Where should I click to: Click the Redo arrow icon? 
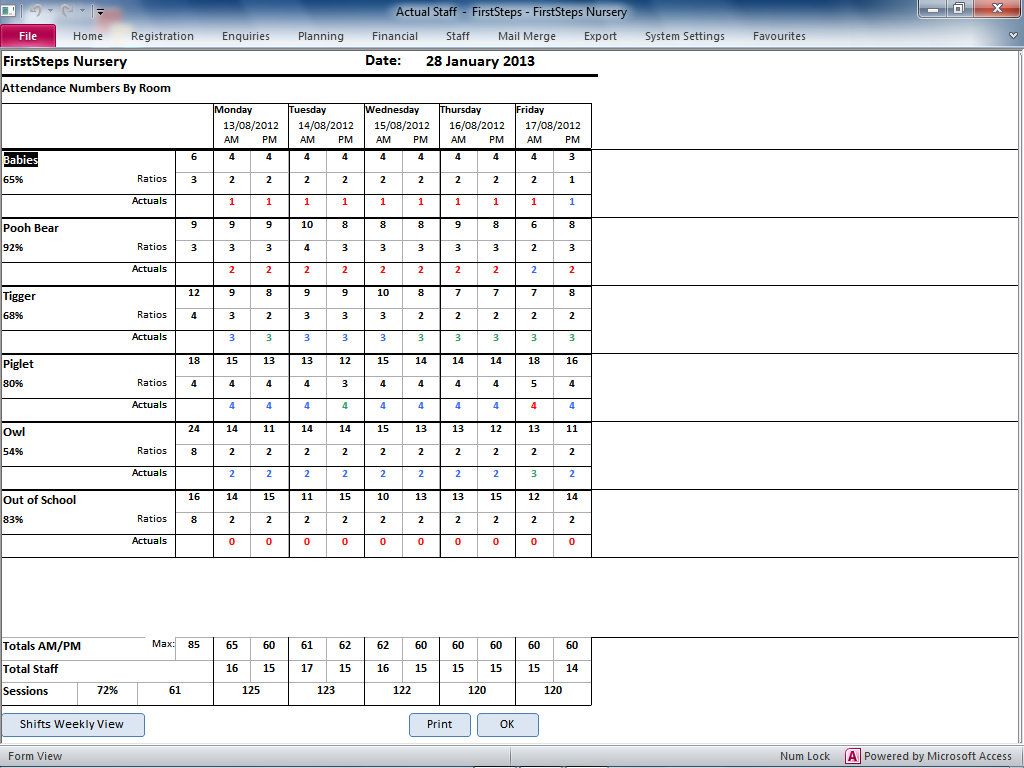point(67,10)
